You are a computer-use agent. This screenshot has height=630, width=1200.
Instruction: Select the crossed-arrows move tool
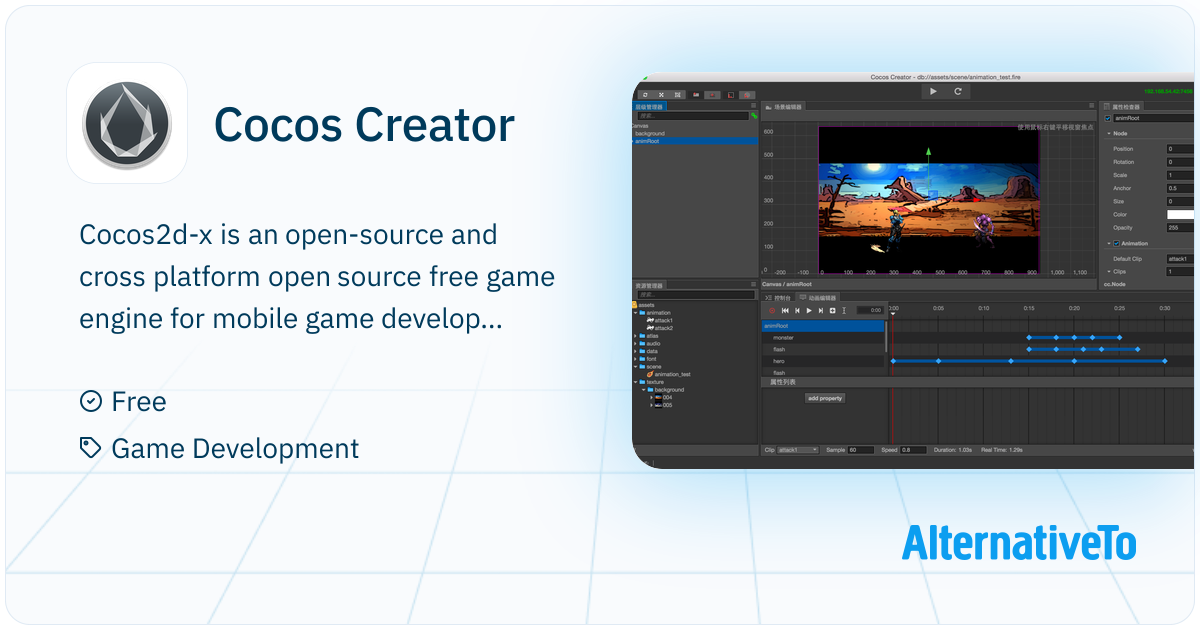[661, 95]
